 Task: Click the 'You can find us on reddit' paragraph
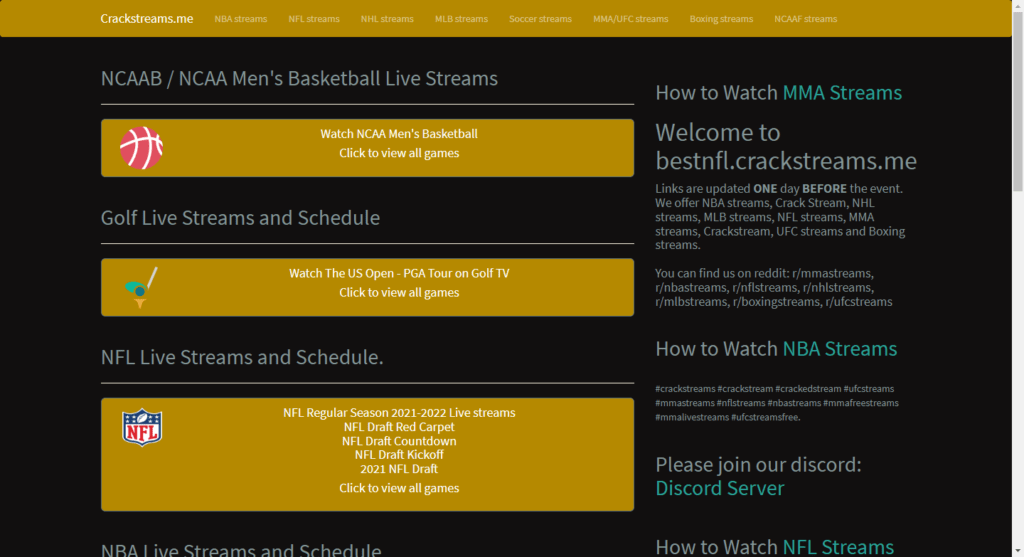pyautogui.click(x=774, y=287)
